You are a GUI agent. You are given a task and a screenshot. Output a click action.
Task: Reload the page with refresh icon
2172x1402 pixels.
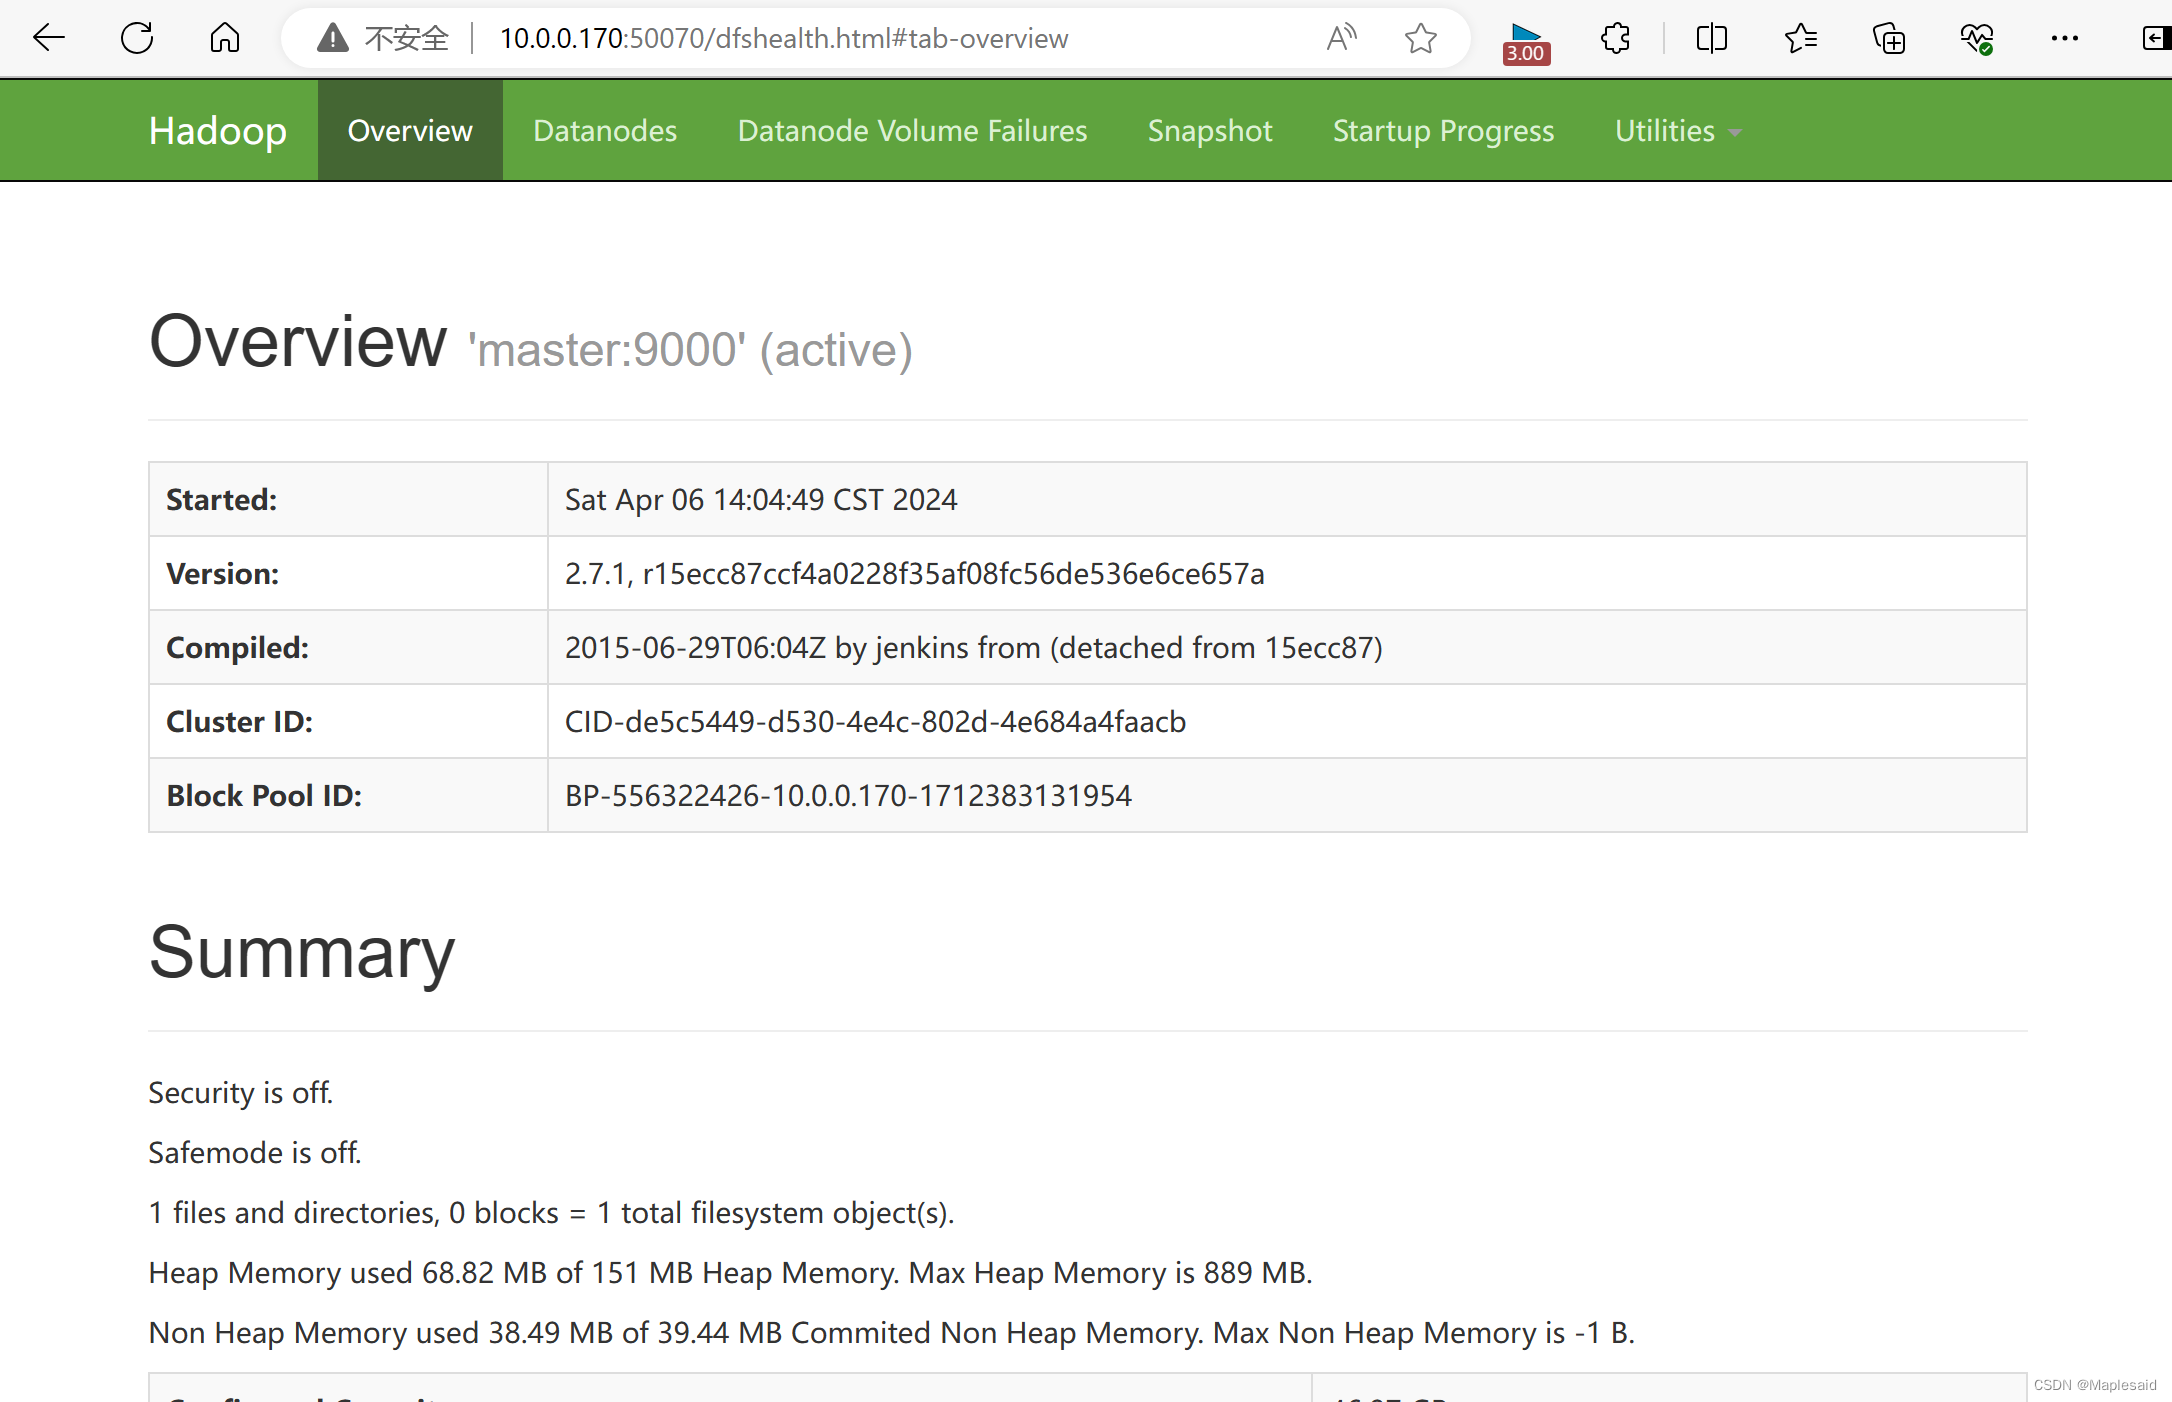click(x=137, y=39)
